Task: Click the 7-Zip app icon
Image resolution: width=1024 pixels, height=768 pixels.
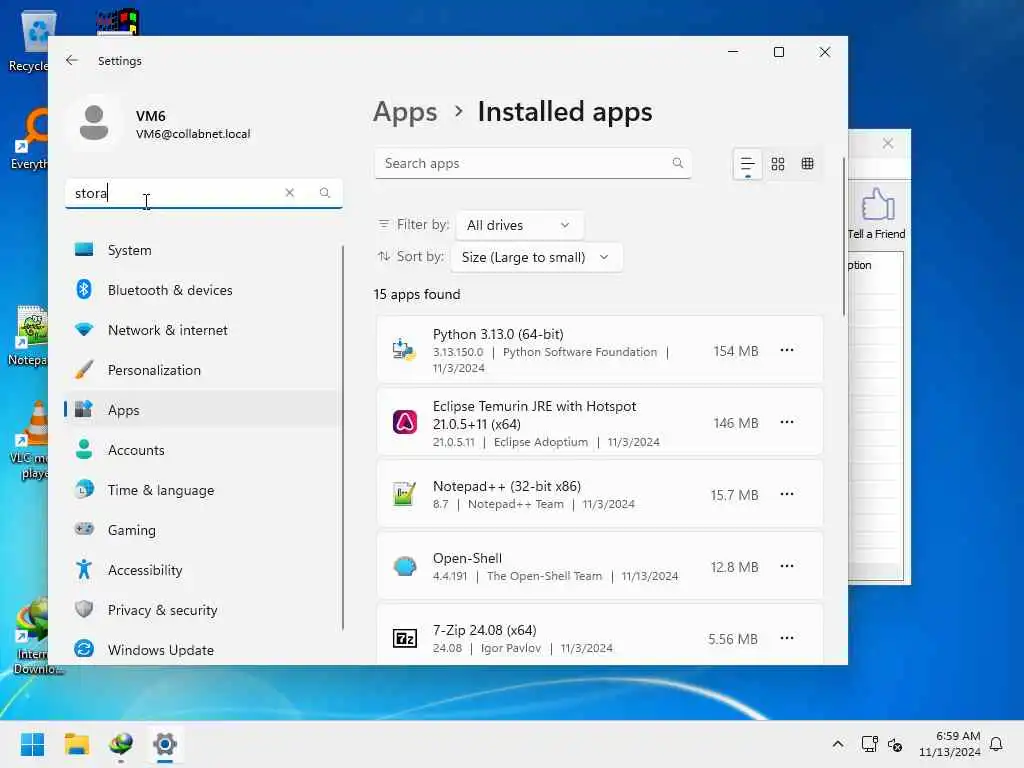Action: [404, 638]
